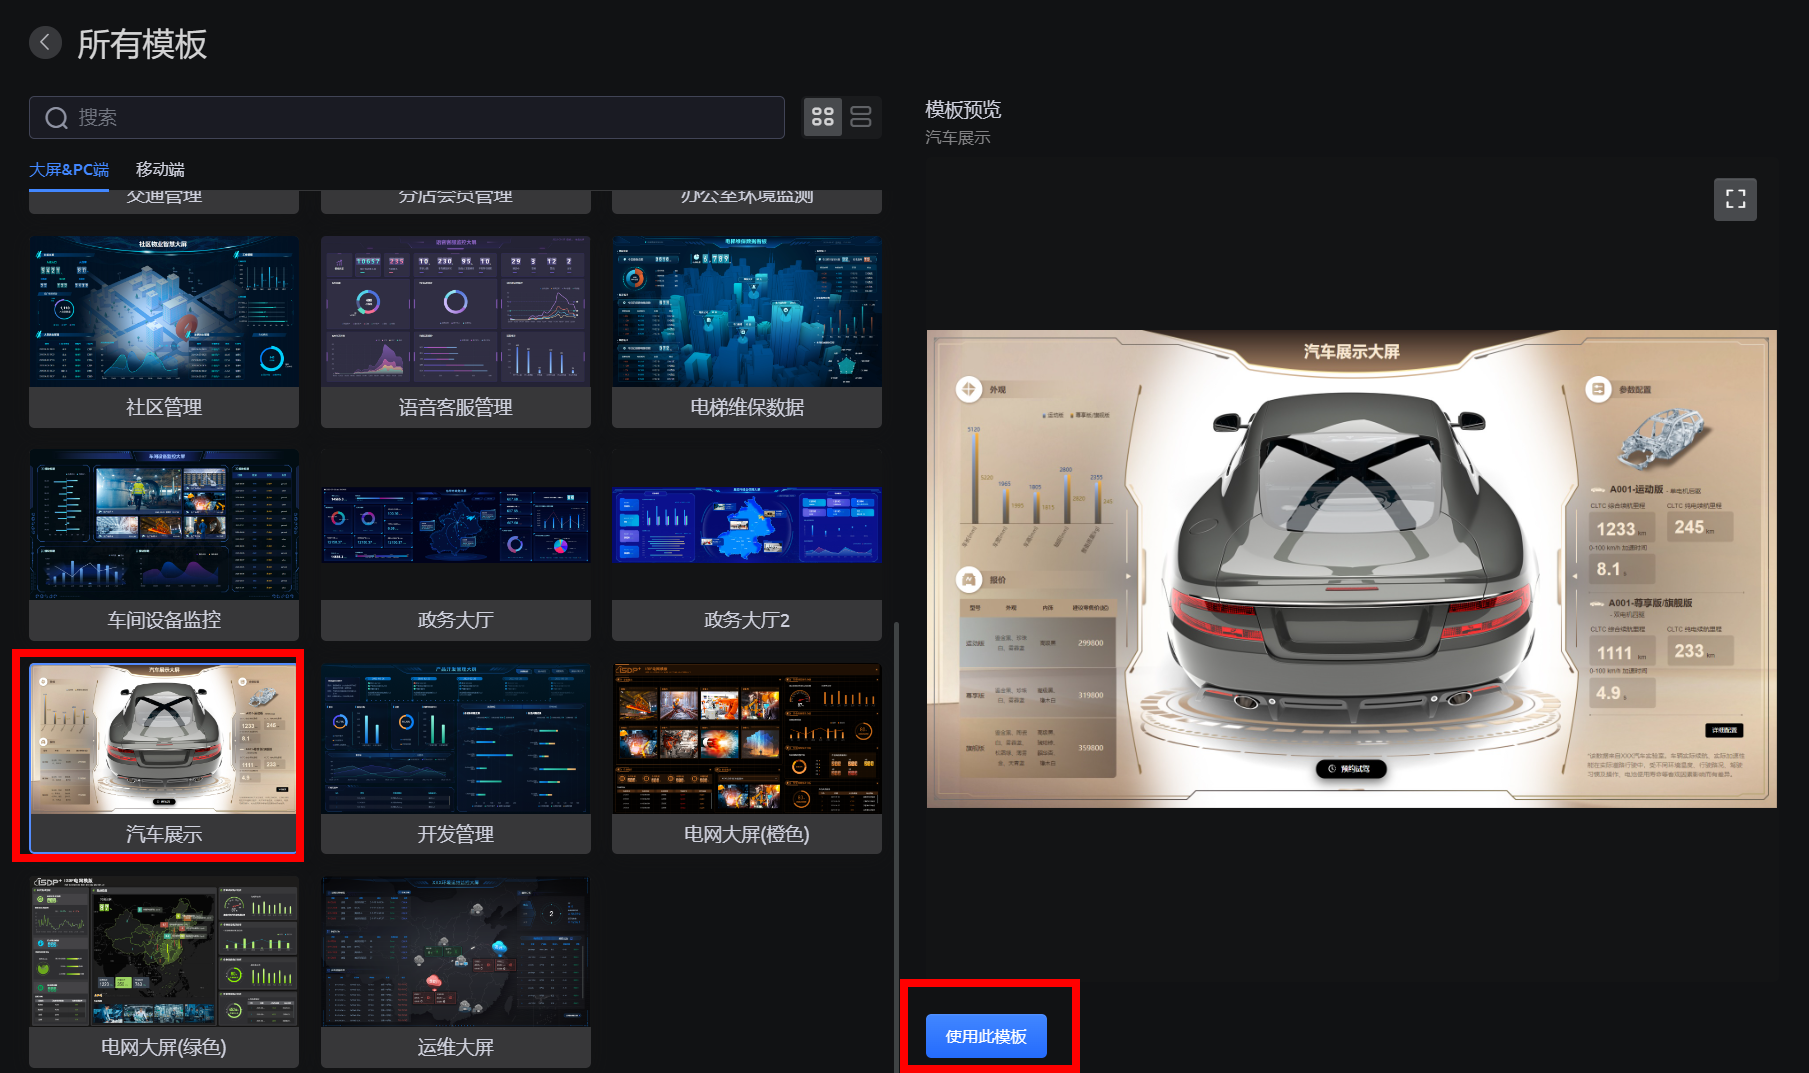Focus the 搜索 template search field

tap(407, 118)
